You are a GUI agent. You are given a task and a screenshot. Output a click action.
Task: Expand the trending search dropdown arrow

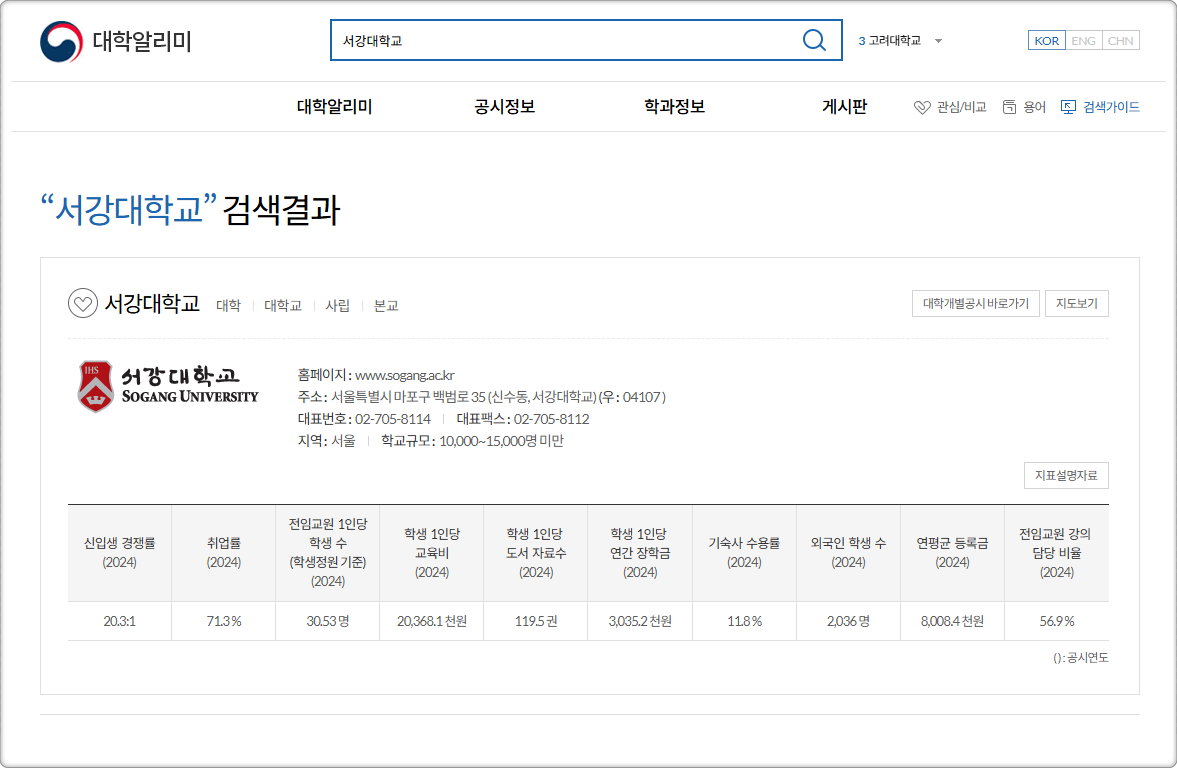click(x=938, y=41)
